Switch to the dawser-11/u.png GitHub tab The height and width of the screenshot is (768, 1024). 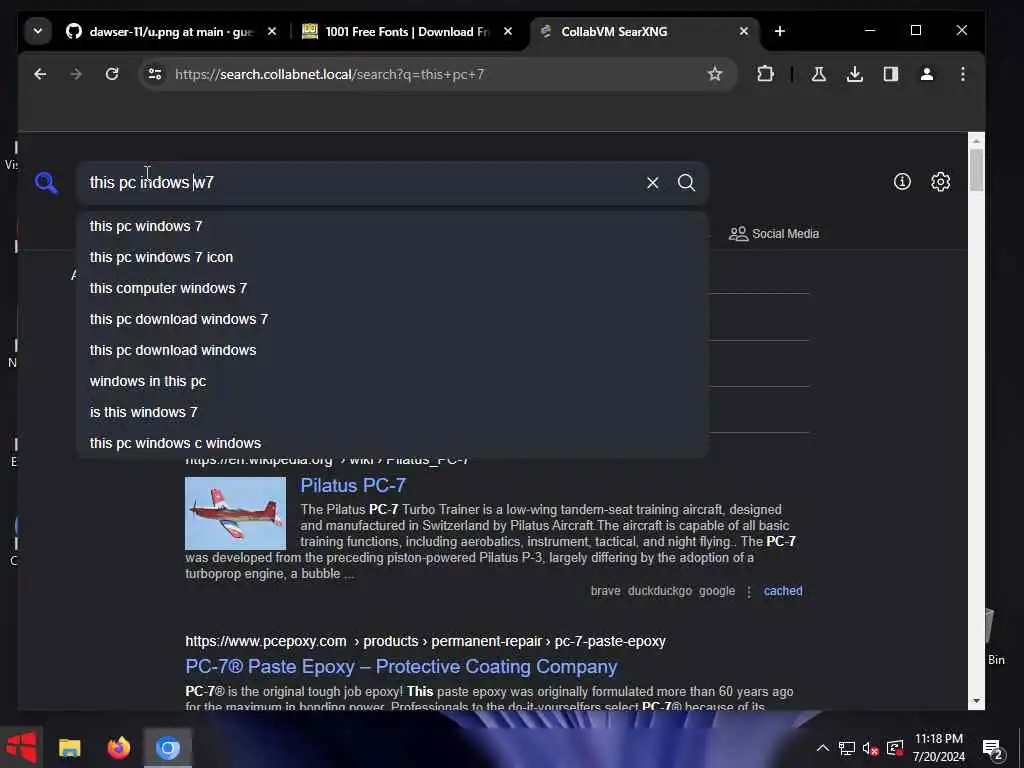(171, 31)
